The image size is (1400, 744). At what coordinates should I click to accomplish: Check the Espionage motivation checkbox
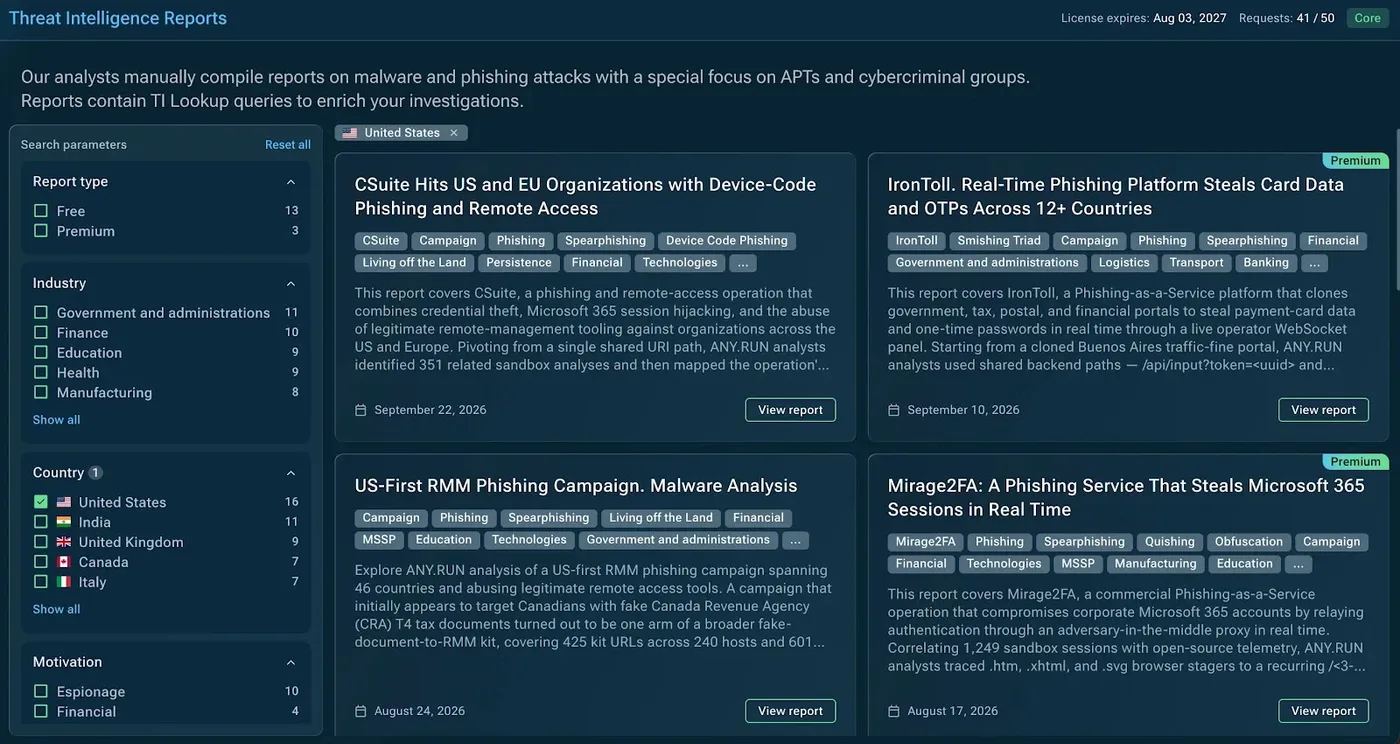[x=41, y=692]
